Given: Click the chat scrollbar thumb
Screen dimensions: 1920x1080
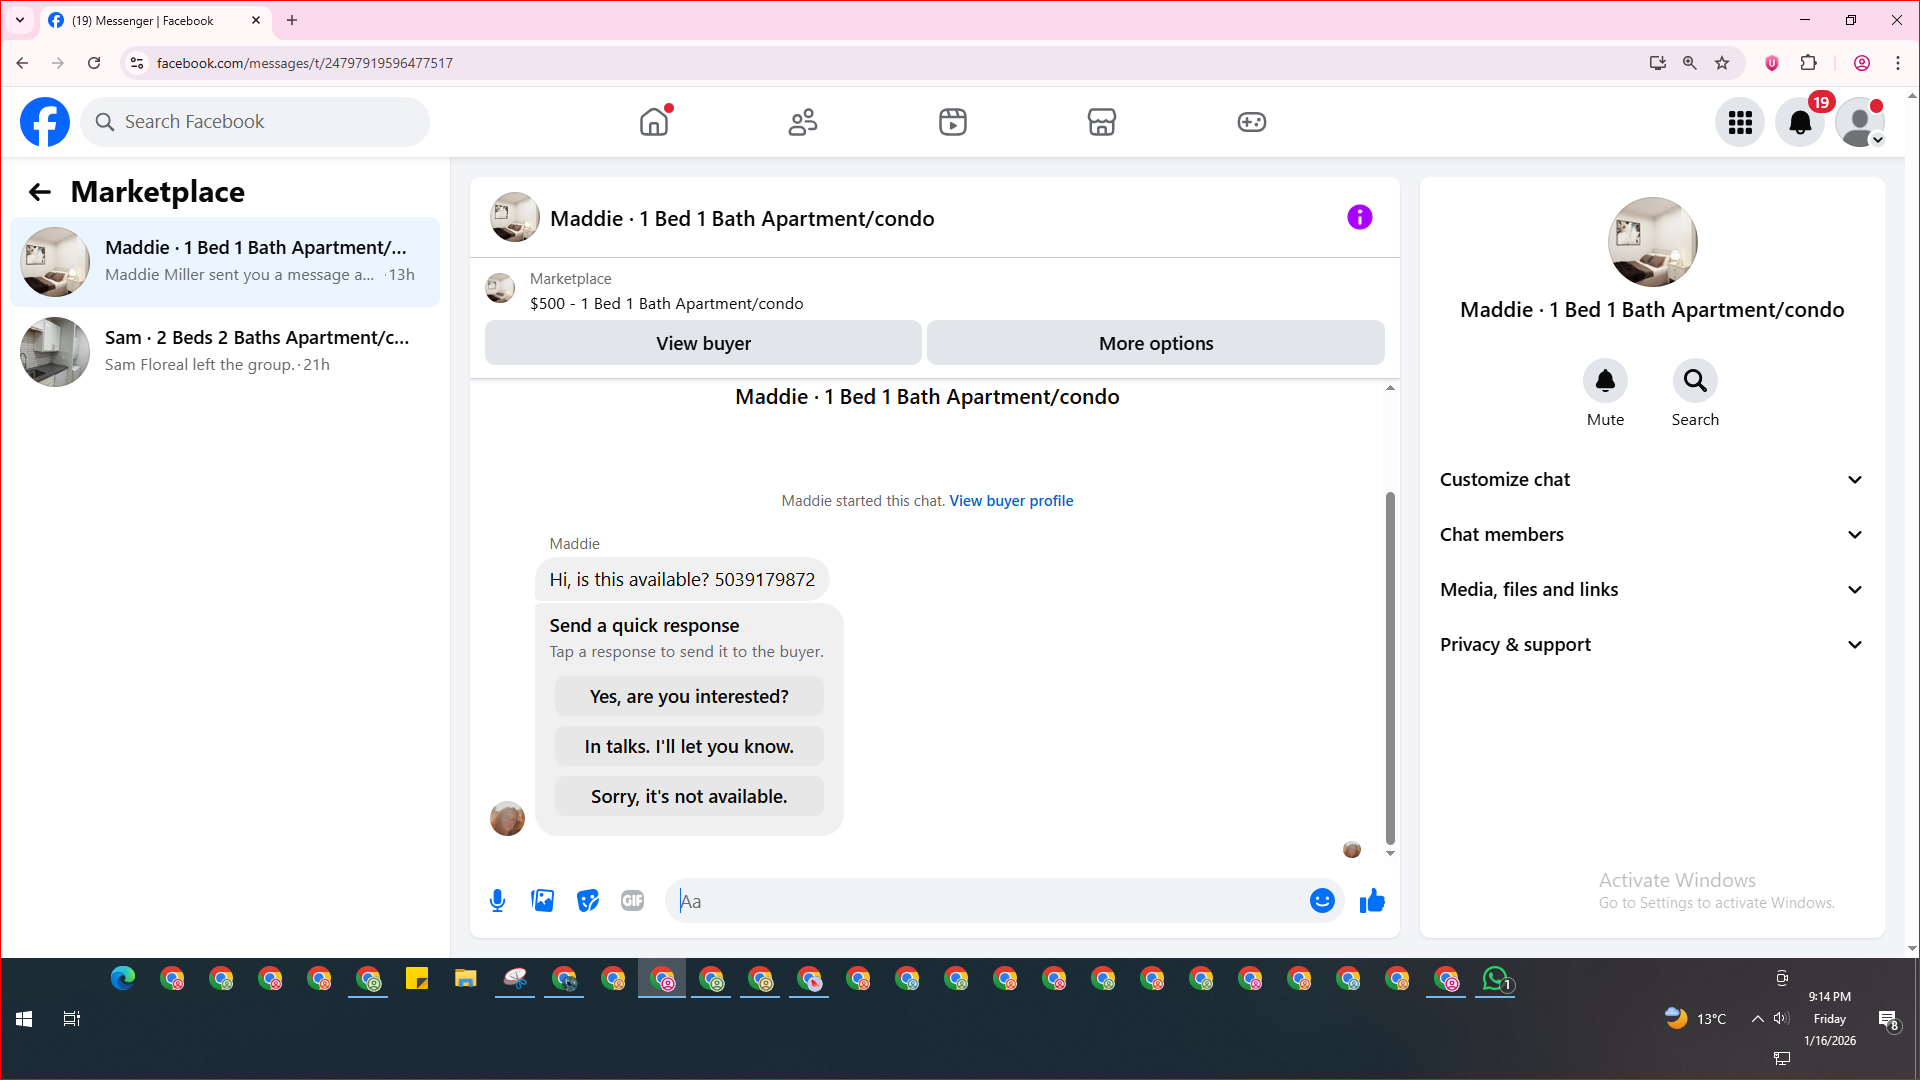Looking at the screenshot, I should (x=1390, y=668).
